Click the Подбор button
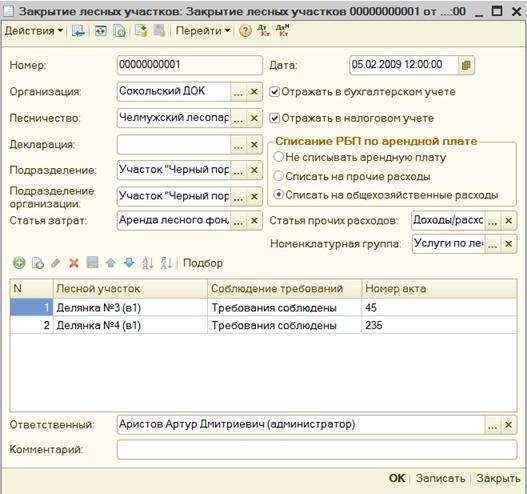527x494 pixels. 203,263
